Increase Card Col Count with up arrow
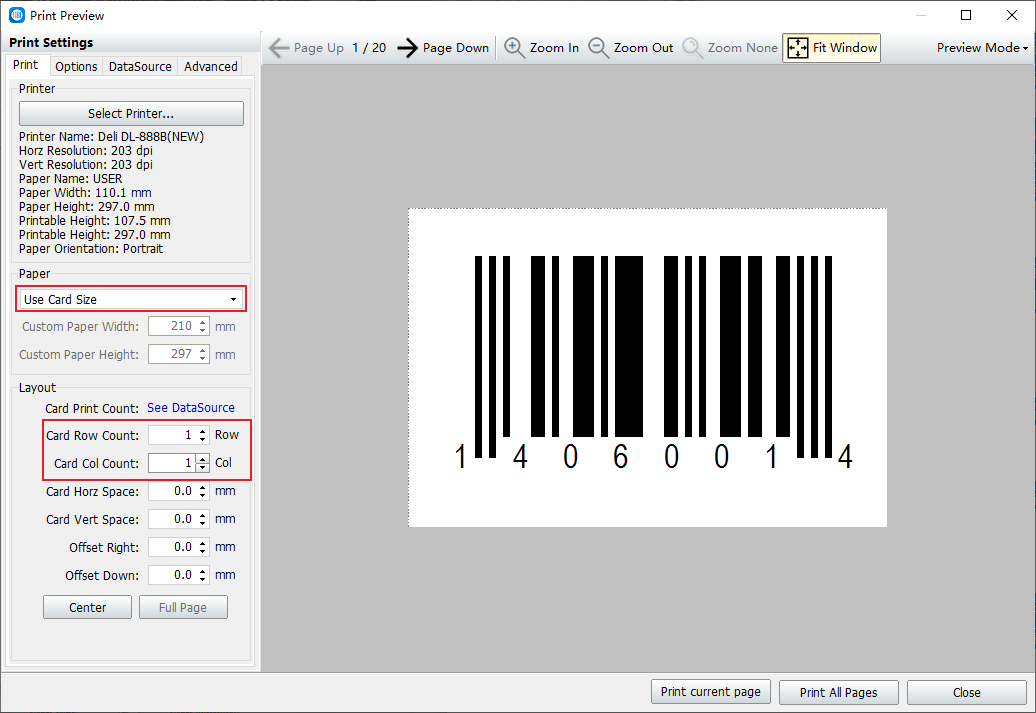 [x=203, y=459]
